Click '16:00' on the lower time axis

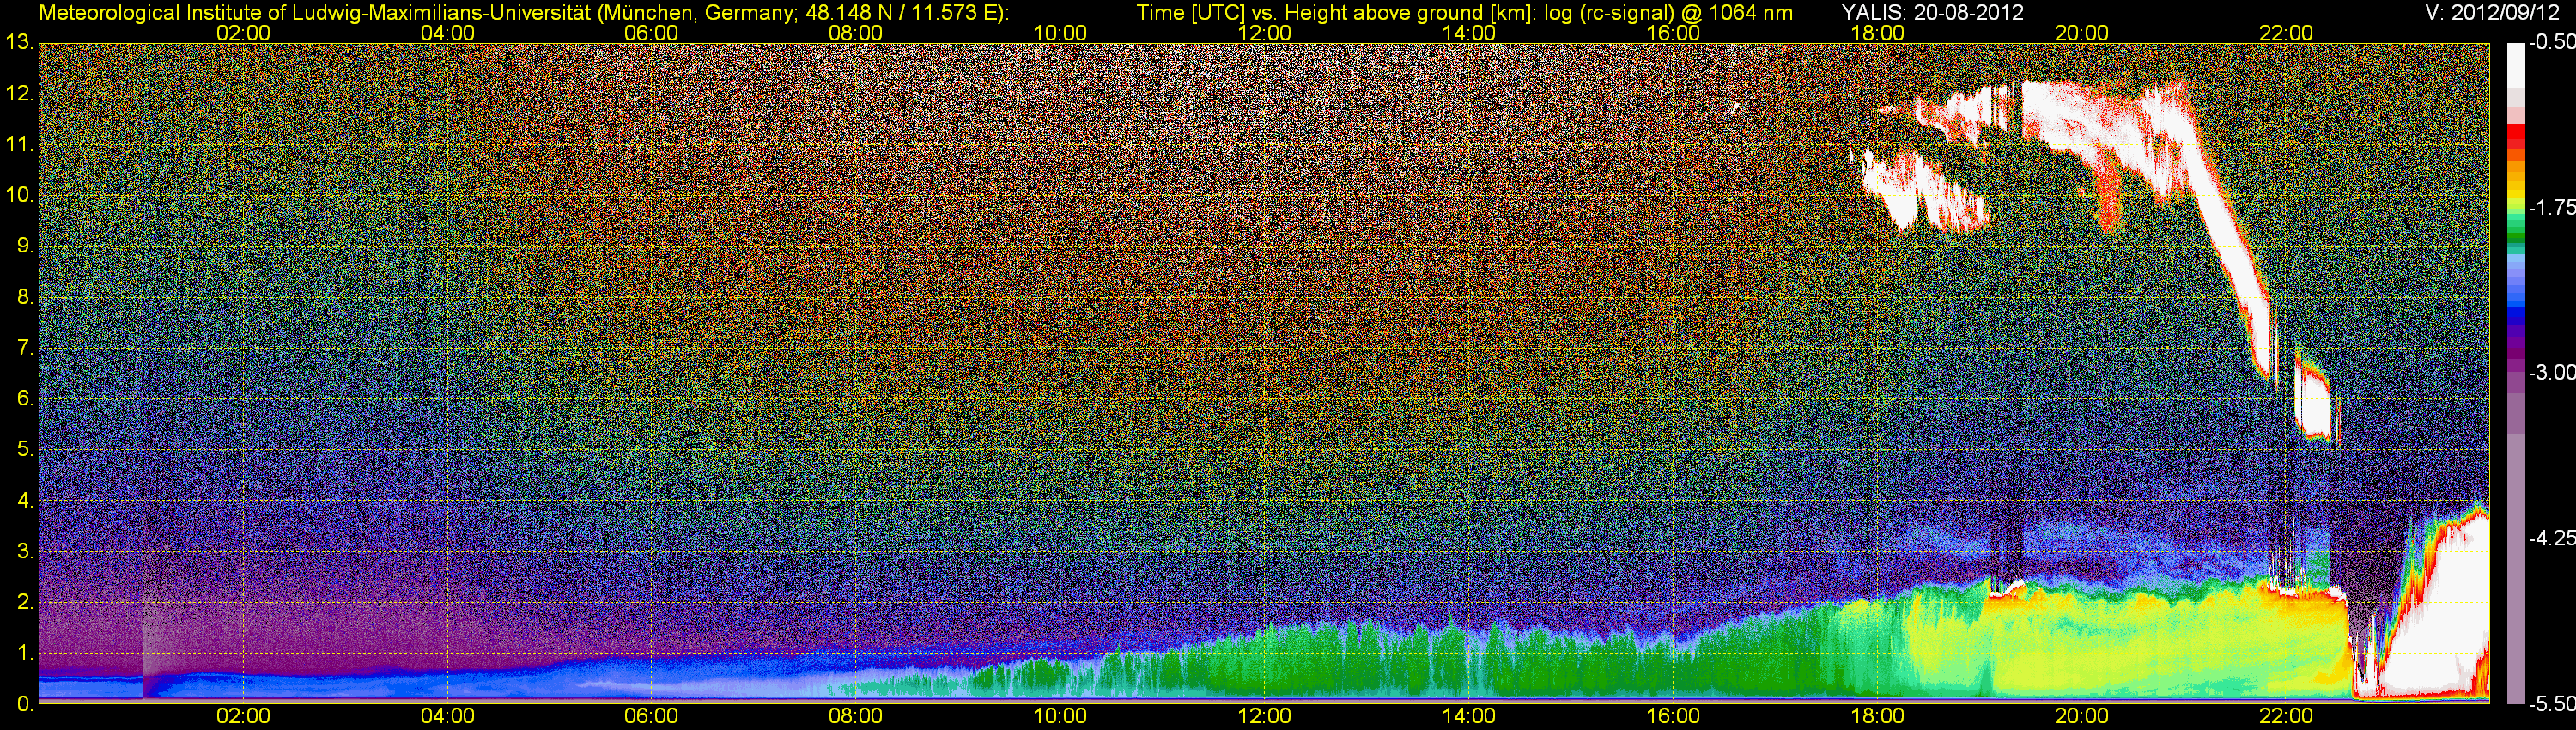[1673, 716]
